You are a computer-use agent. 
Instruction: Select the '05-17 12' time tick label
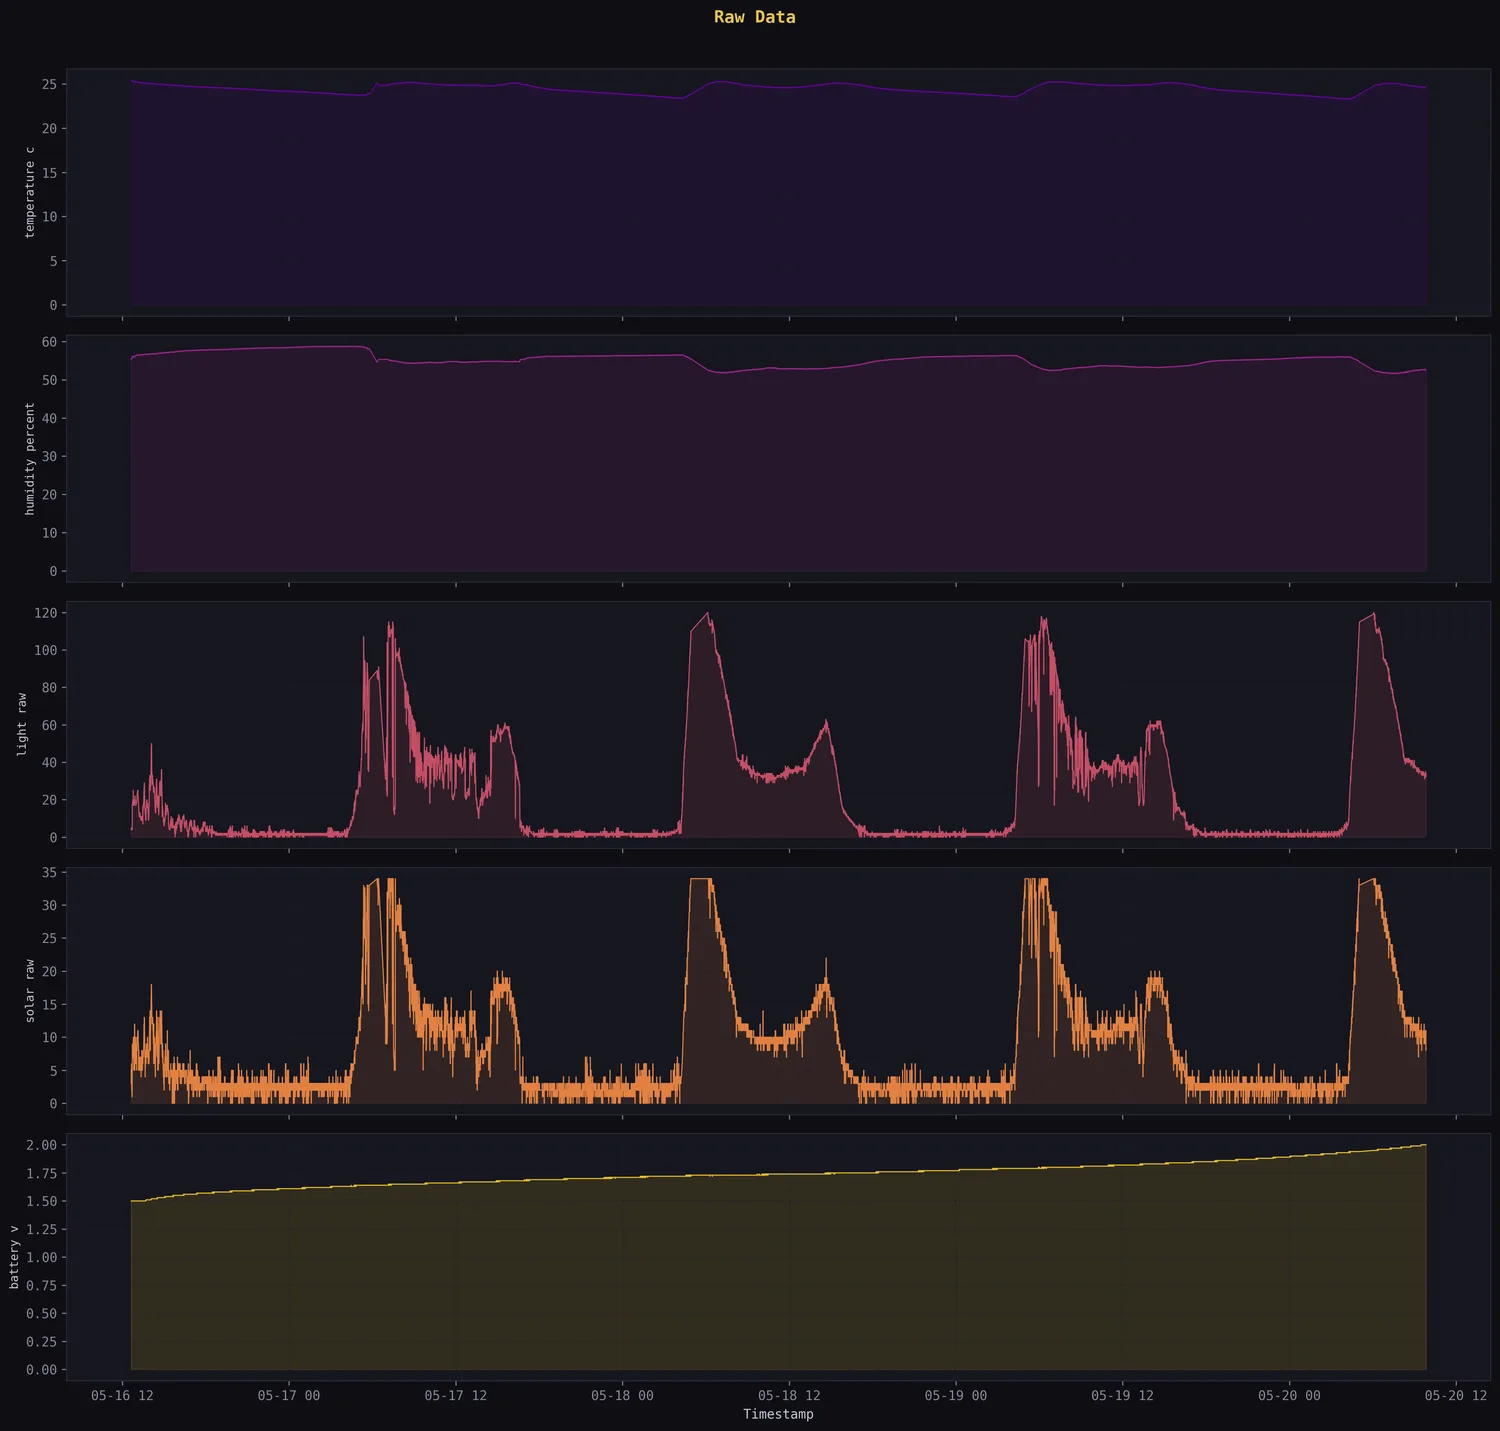pyautogui.click(x=456, y=1395)
